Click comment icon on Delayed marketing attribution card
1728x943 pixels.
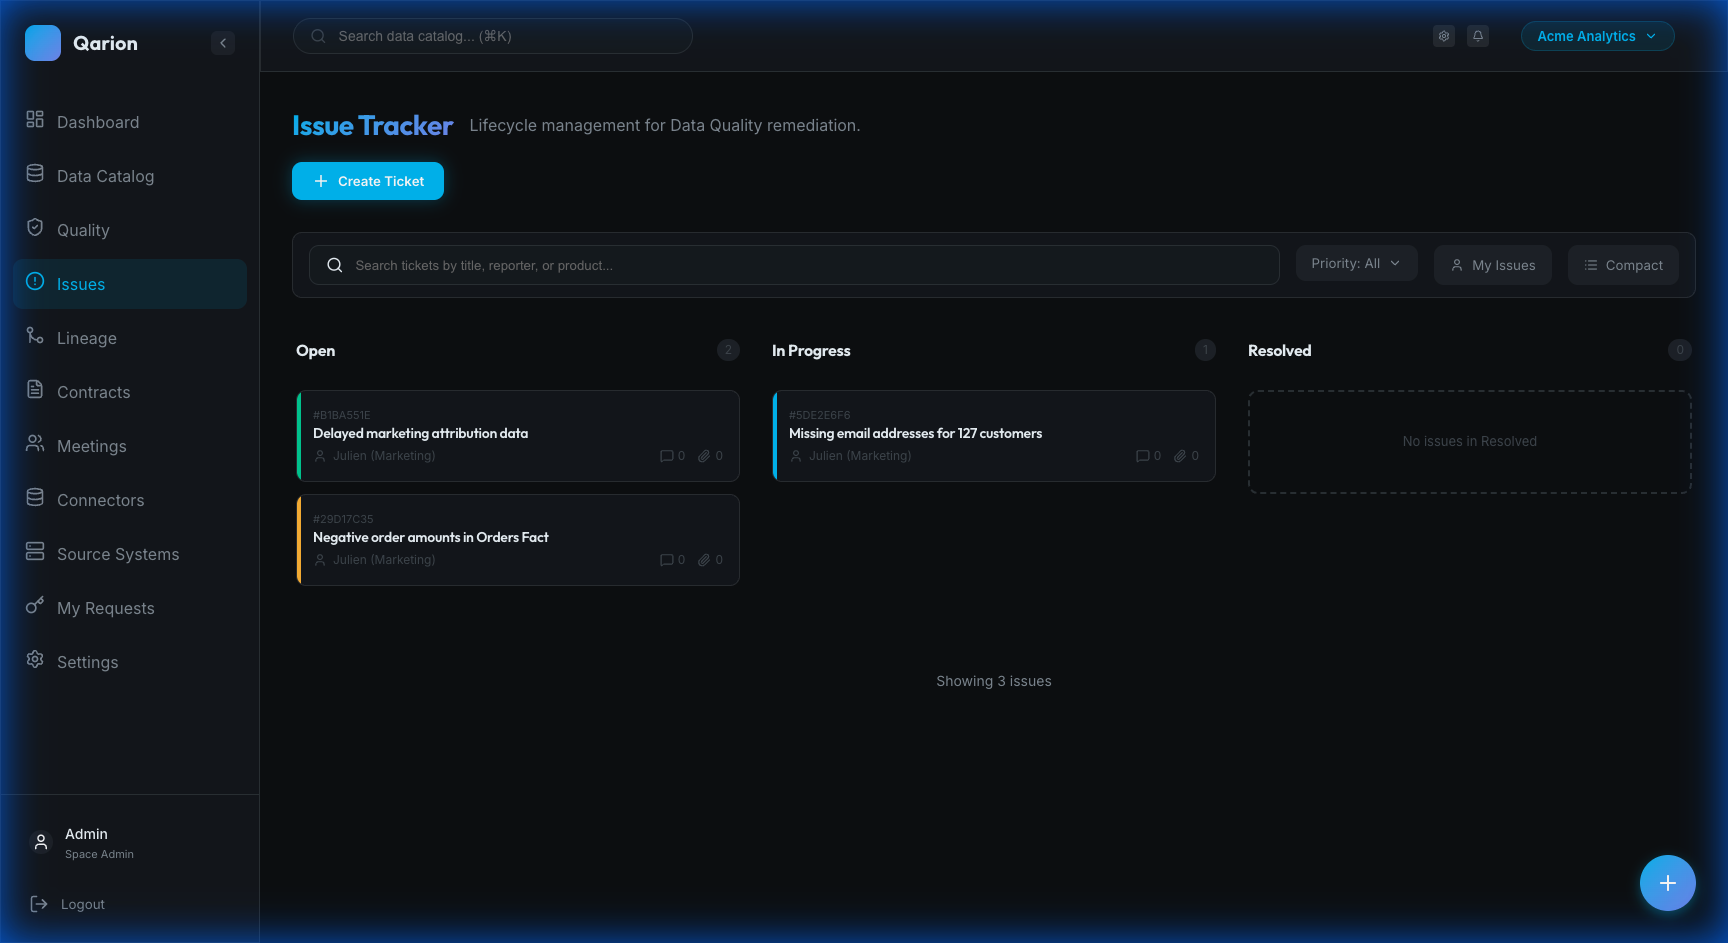coord(667,456)
